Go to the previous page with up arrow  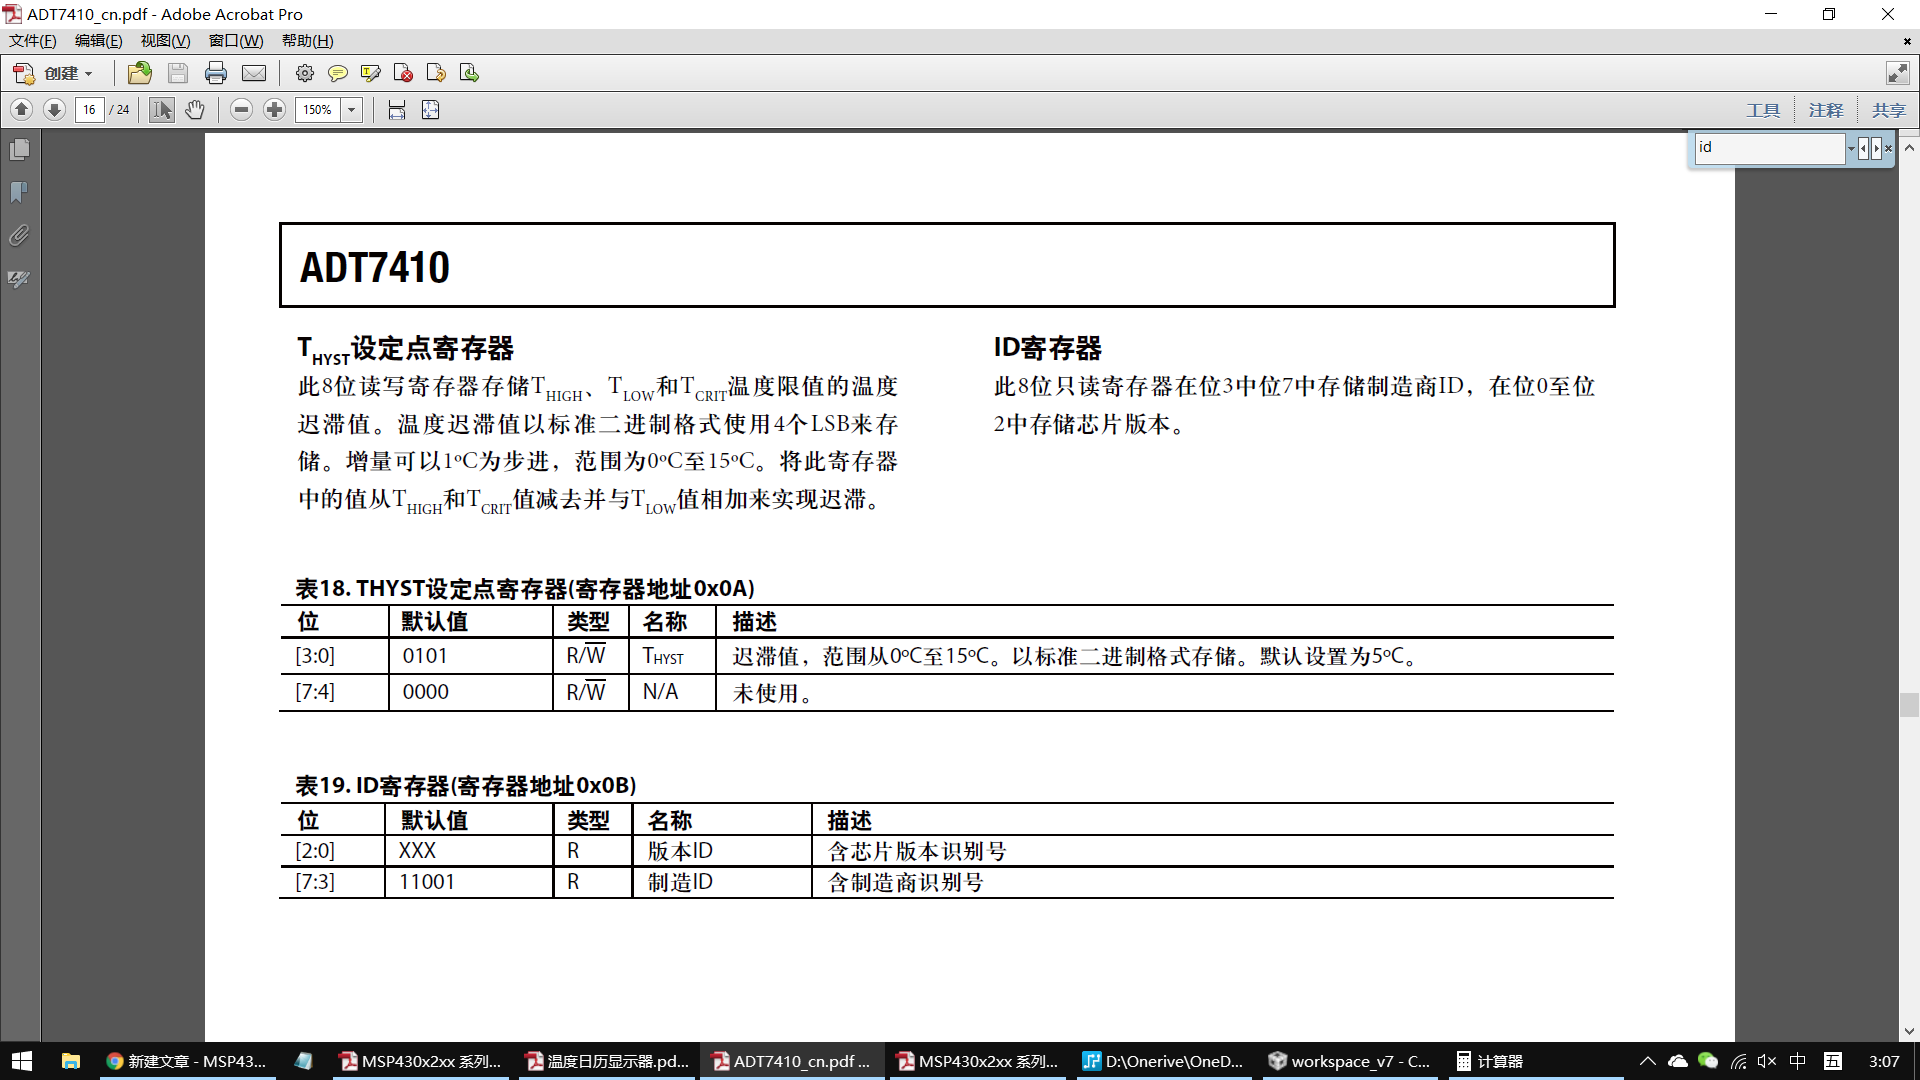point(21,110)
